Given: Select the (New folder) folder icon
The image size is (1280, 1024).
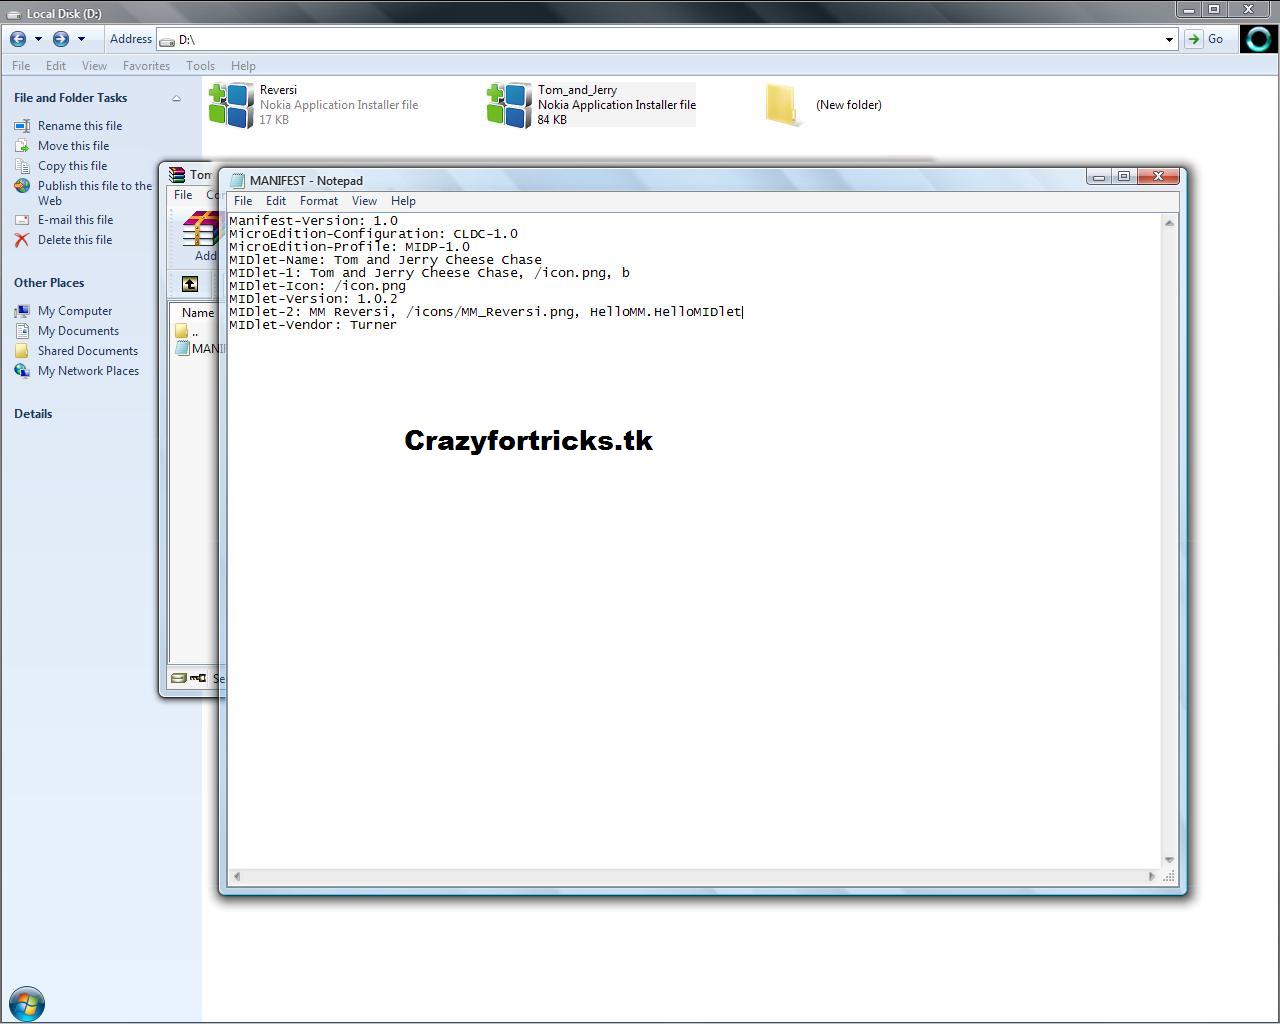Looking at the screenshot, I should point(784,105).
